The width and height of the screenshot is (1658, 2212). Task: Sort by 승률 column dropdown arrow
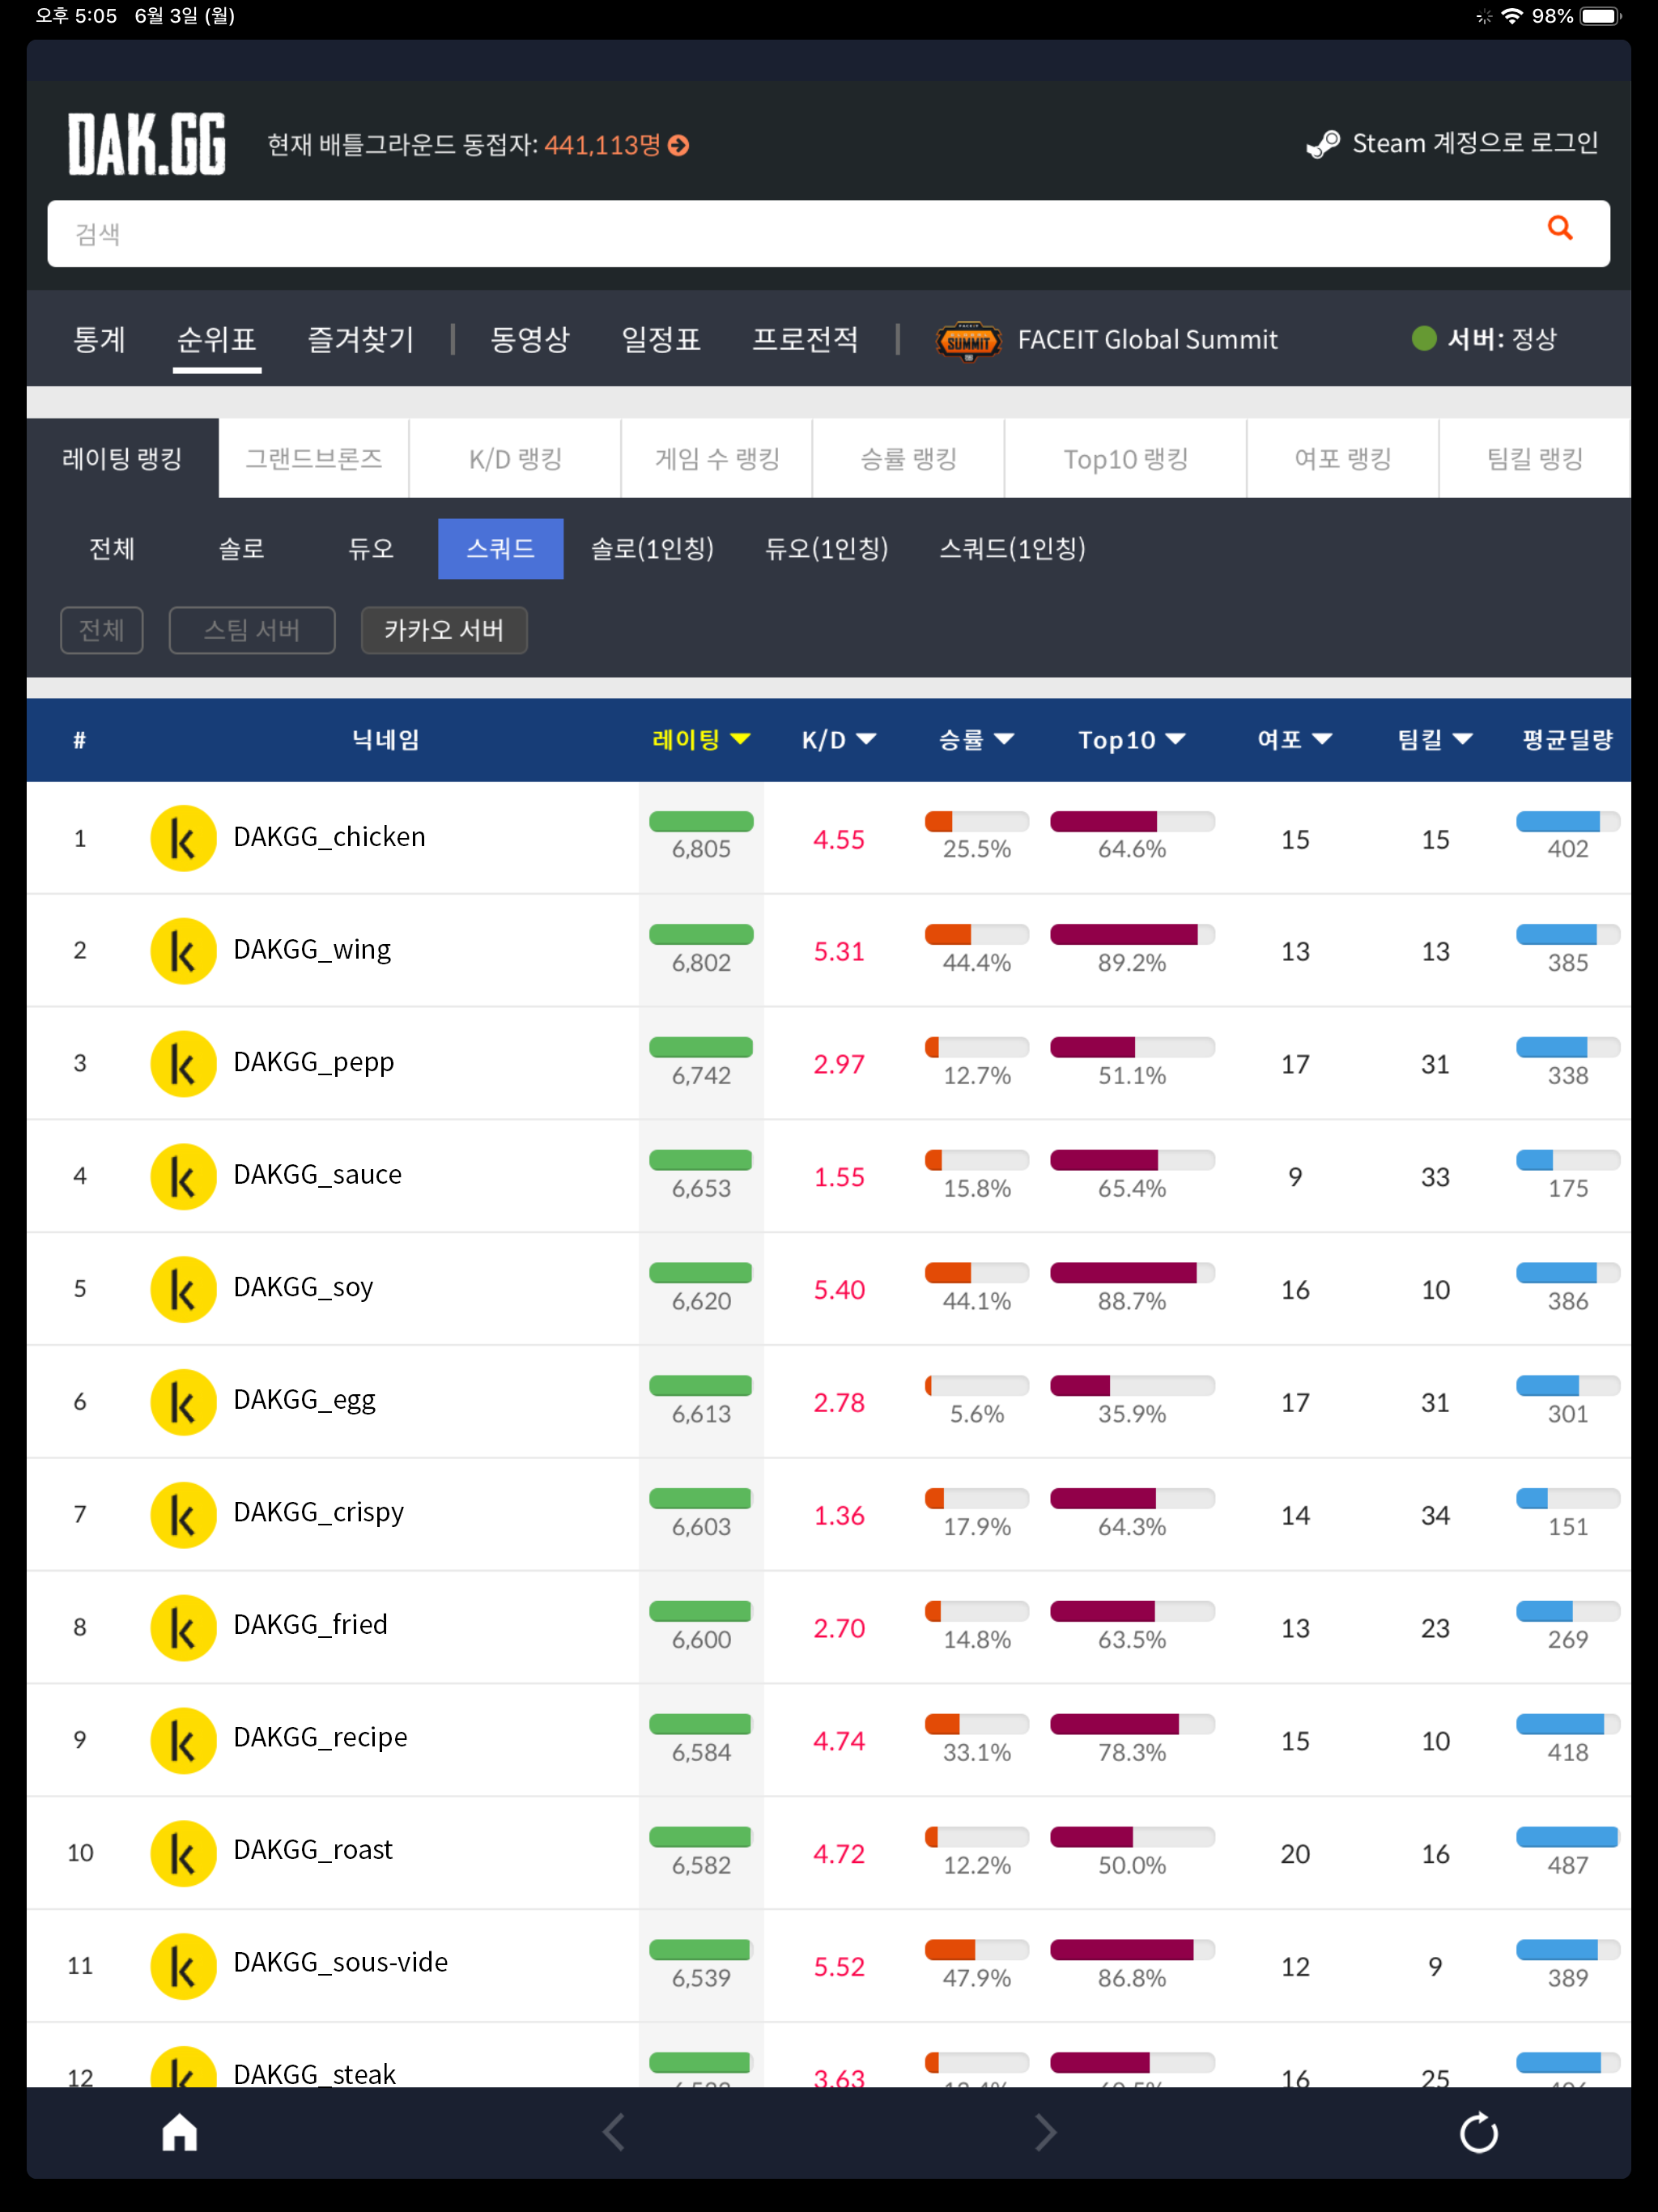(x=1004, y=739)
